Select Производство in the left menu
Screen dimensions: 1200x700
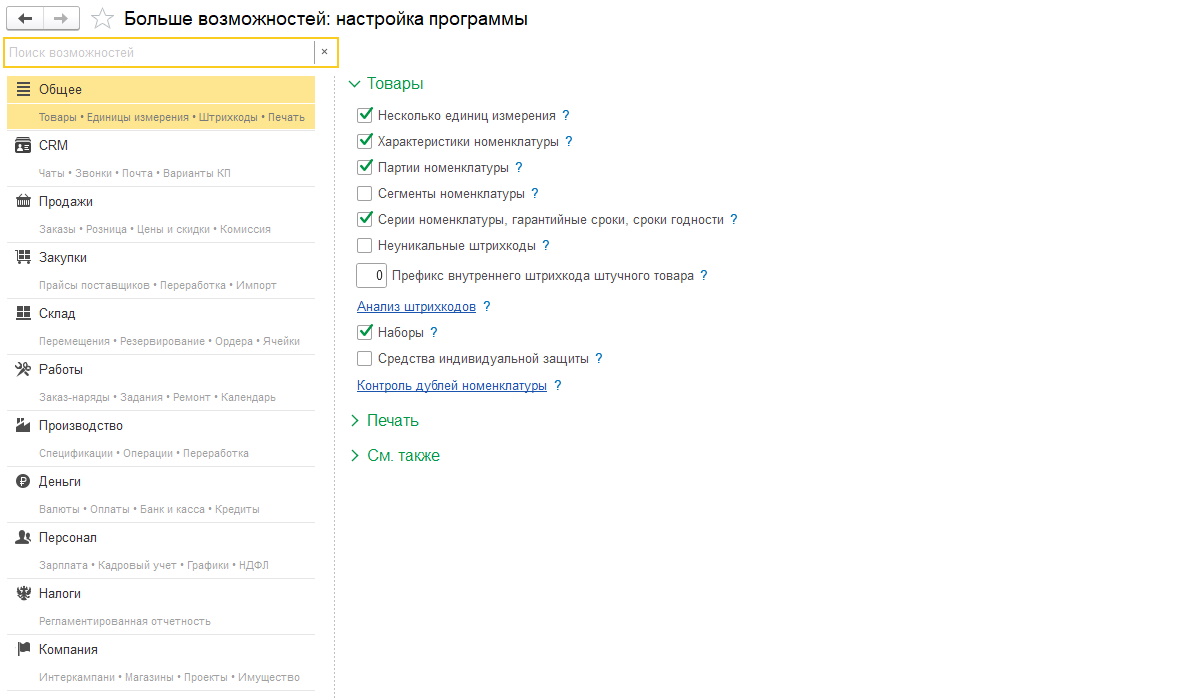80,426
